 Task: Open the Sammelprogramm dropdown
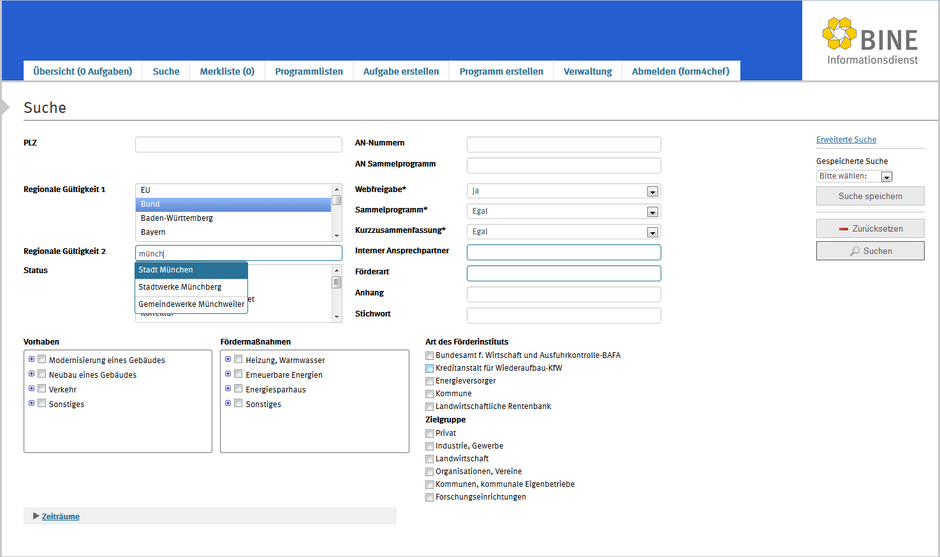564,212
